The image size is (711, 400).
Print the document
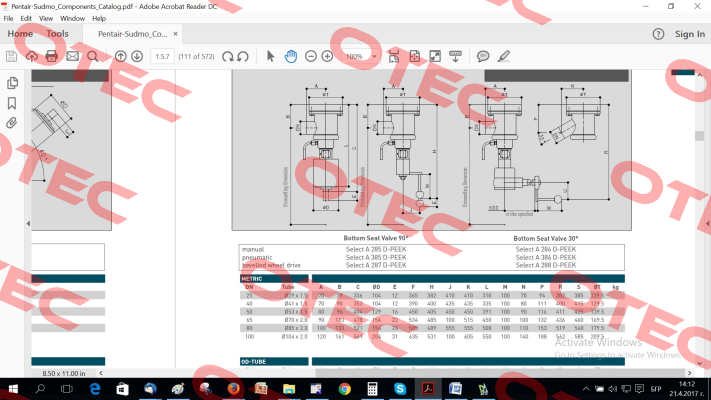52,56
